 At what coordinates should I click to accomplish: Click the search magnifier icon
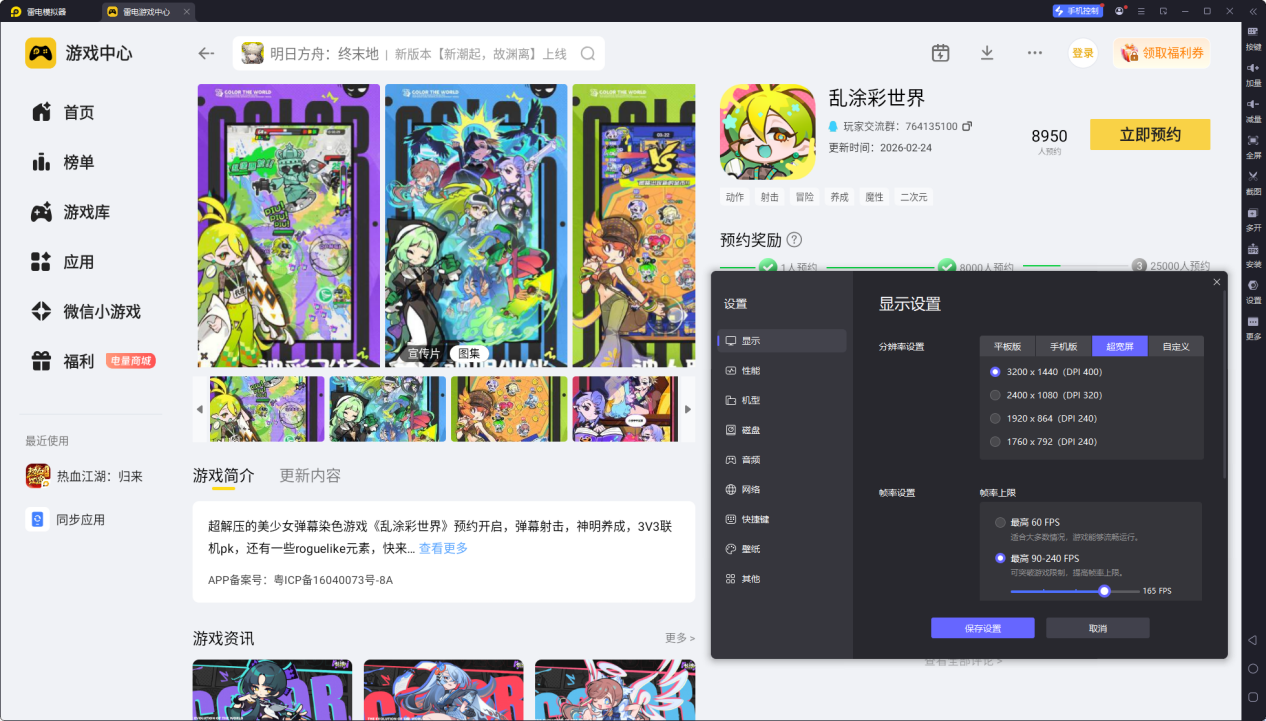(588, 53)
